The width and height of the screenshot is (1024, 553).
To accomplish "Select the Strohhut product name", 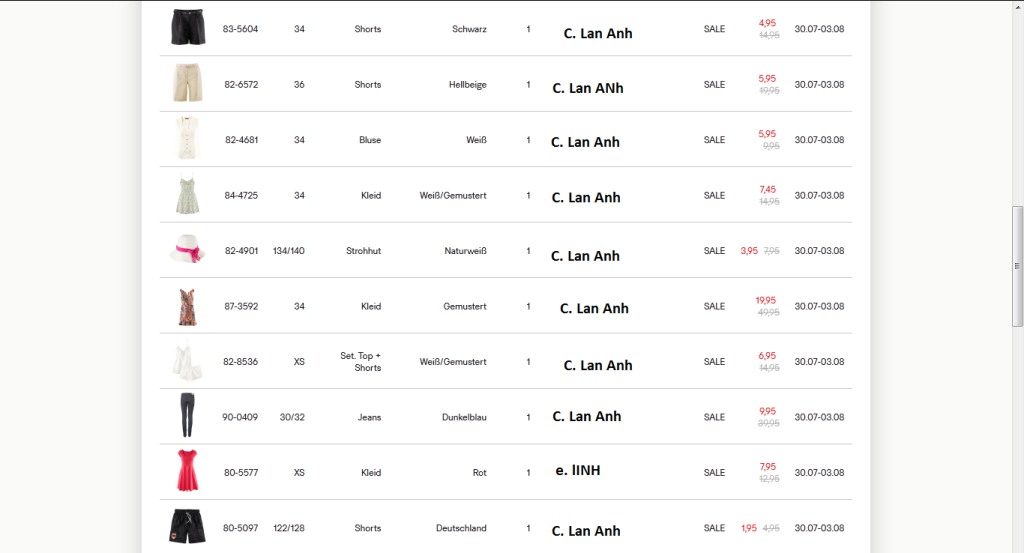I will 363,251.
